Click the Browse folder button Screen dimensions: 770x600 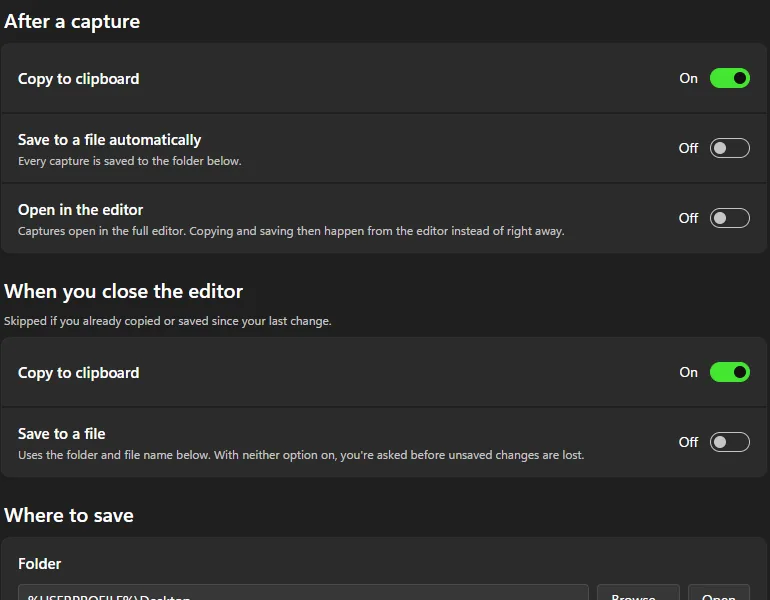pyautogui.click(x=638, y=593)
